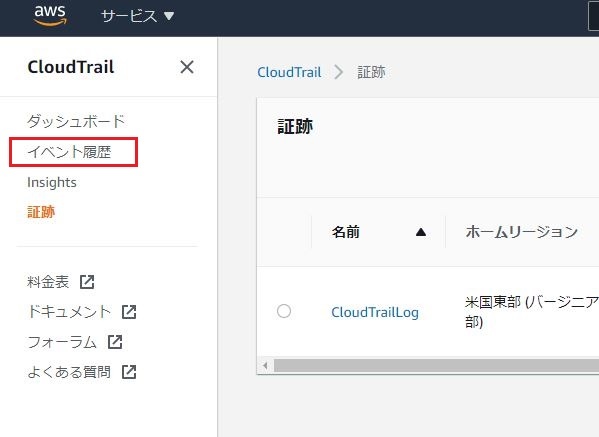
Task: Sort by 名前 using the arrow
Action: 421,232
